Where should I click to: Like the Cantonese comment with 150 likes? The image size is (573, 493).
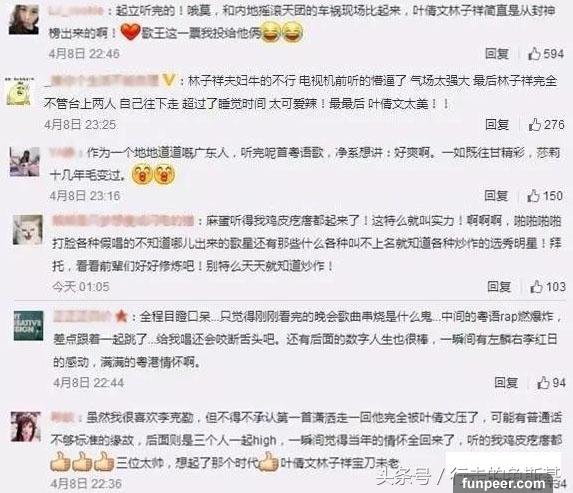pos(533,196)
